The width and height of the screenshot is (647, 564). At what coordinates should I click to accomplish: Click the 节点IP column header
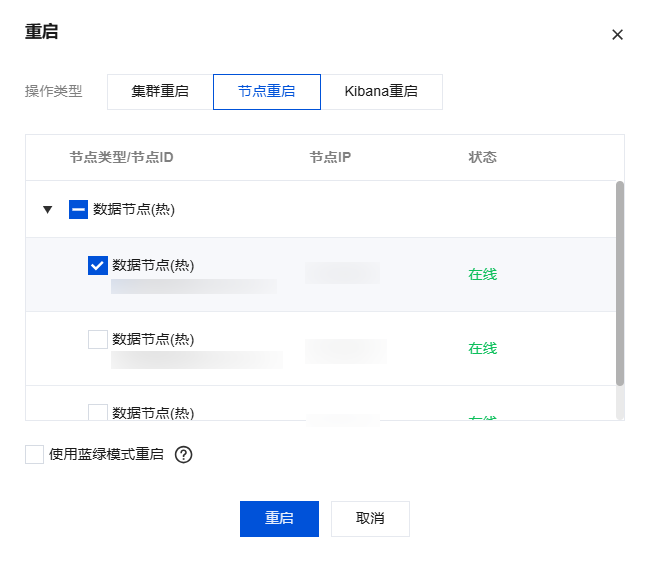tap(330, 158)
